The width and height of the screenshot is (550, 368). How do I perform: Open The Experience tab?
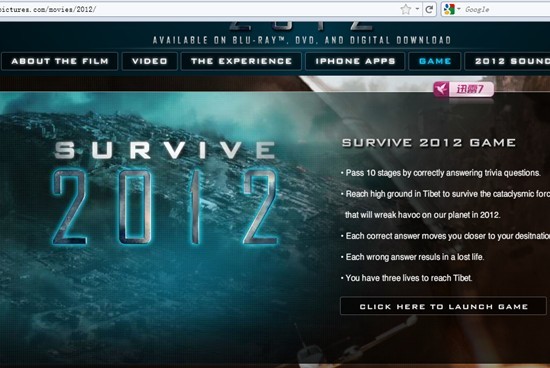241,61
